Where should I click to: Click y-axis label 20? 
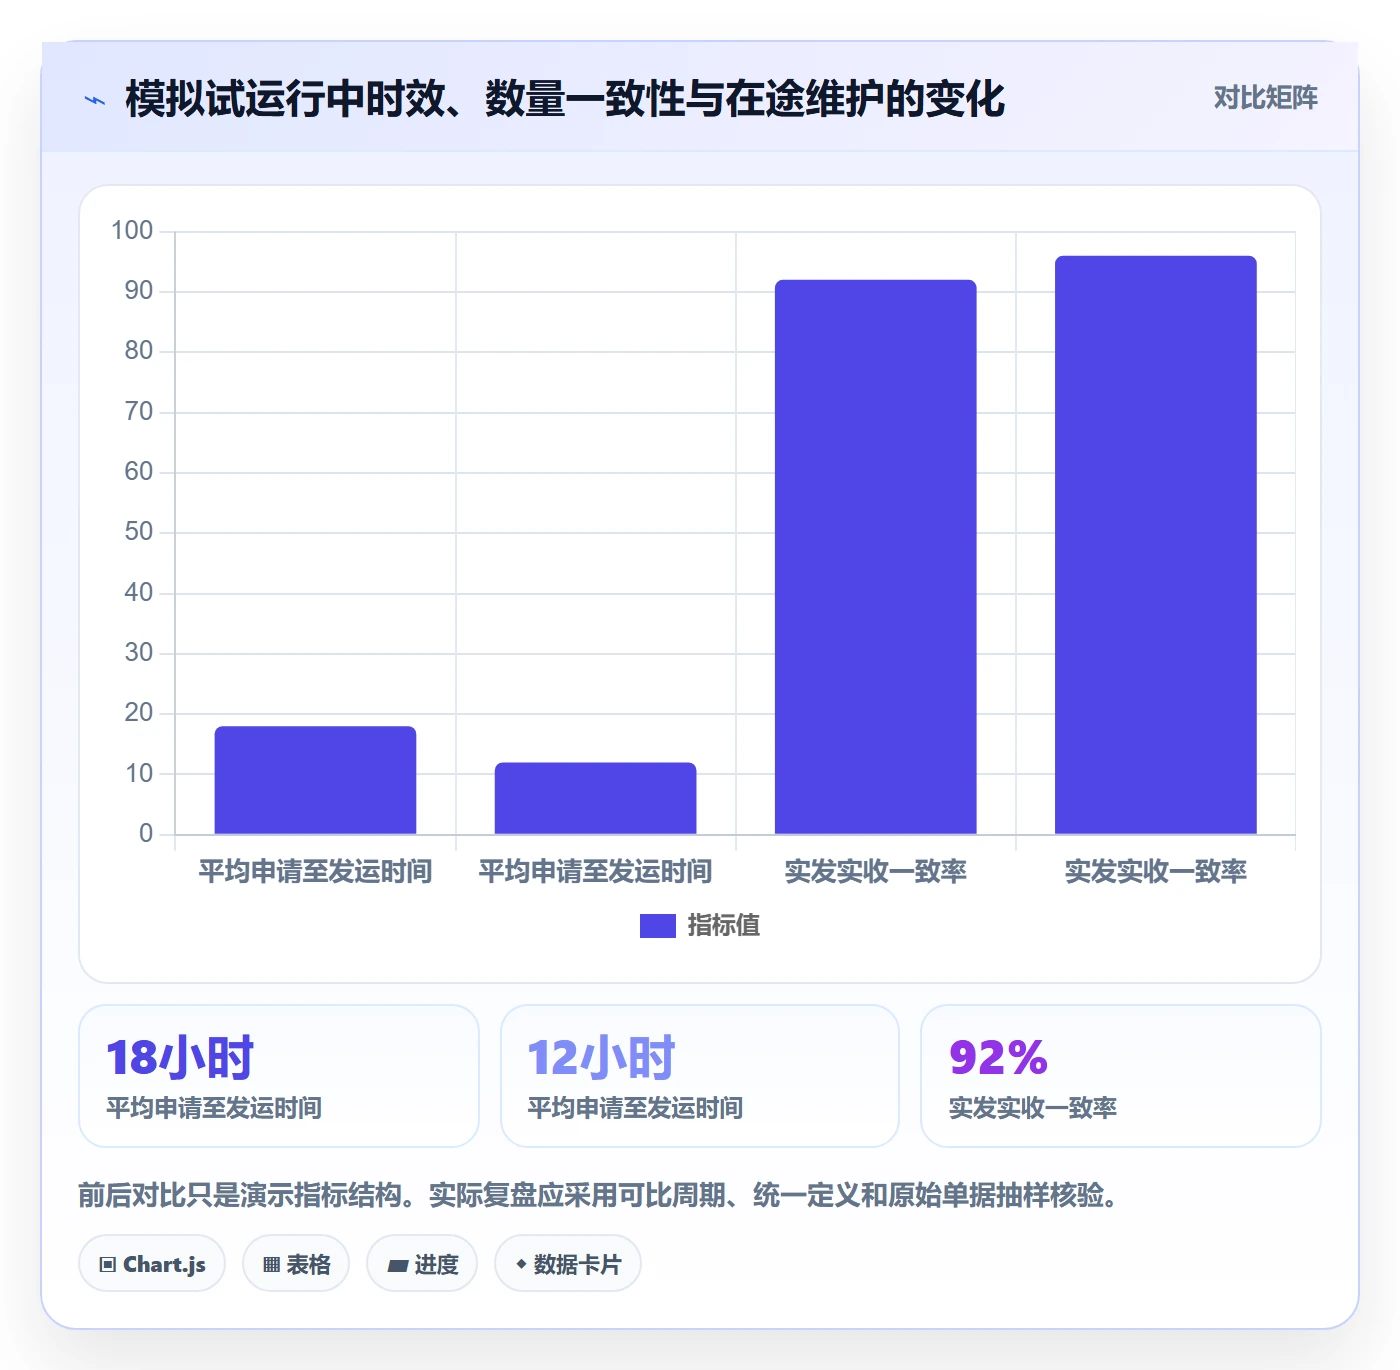tap(139, 713)
